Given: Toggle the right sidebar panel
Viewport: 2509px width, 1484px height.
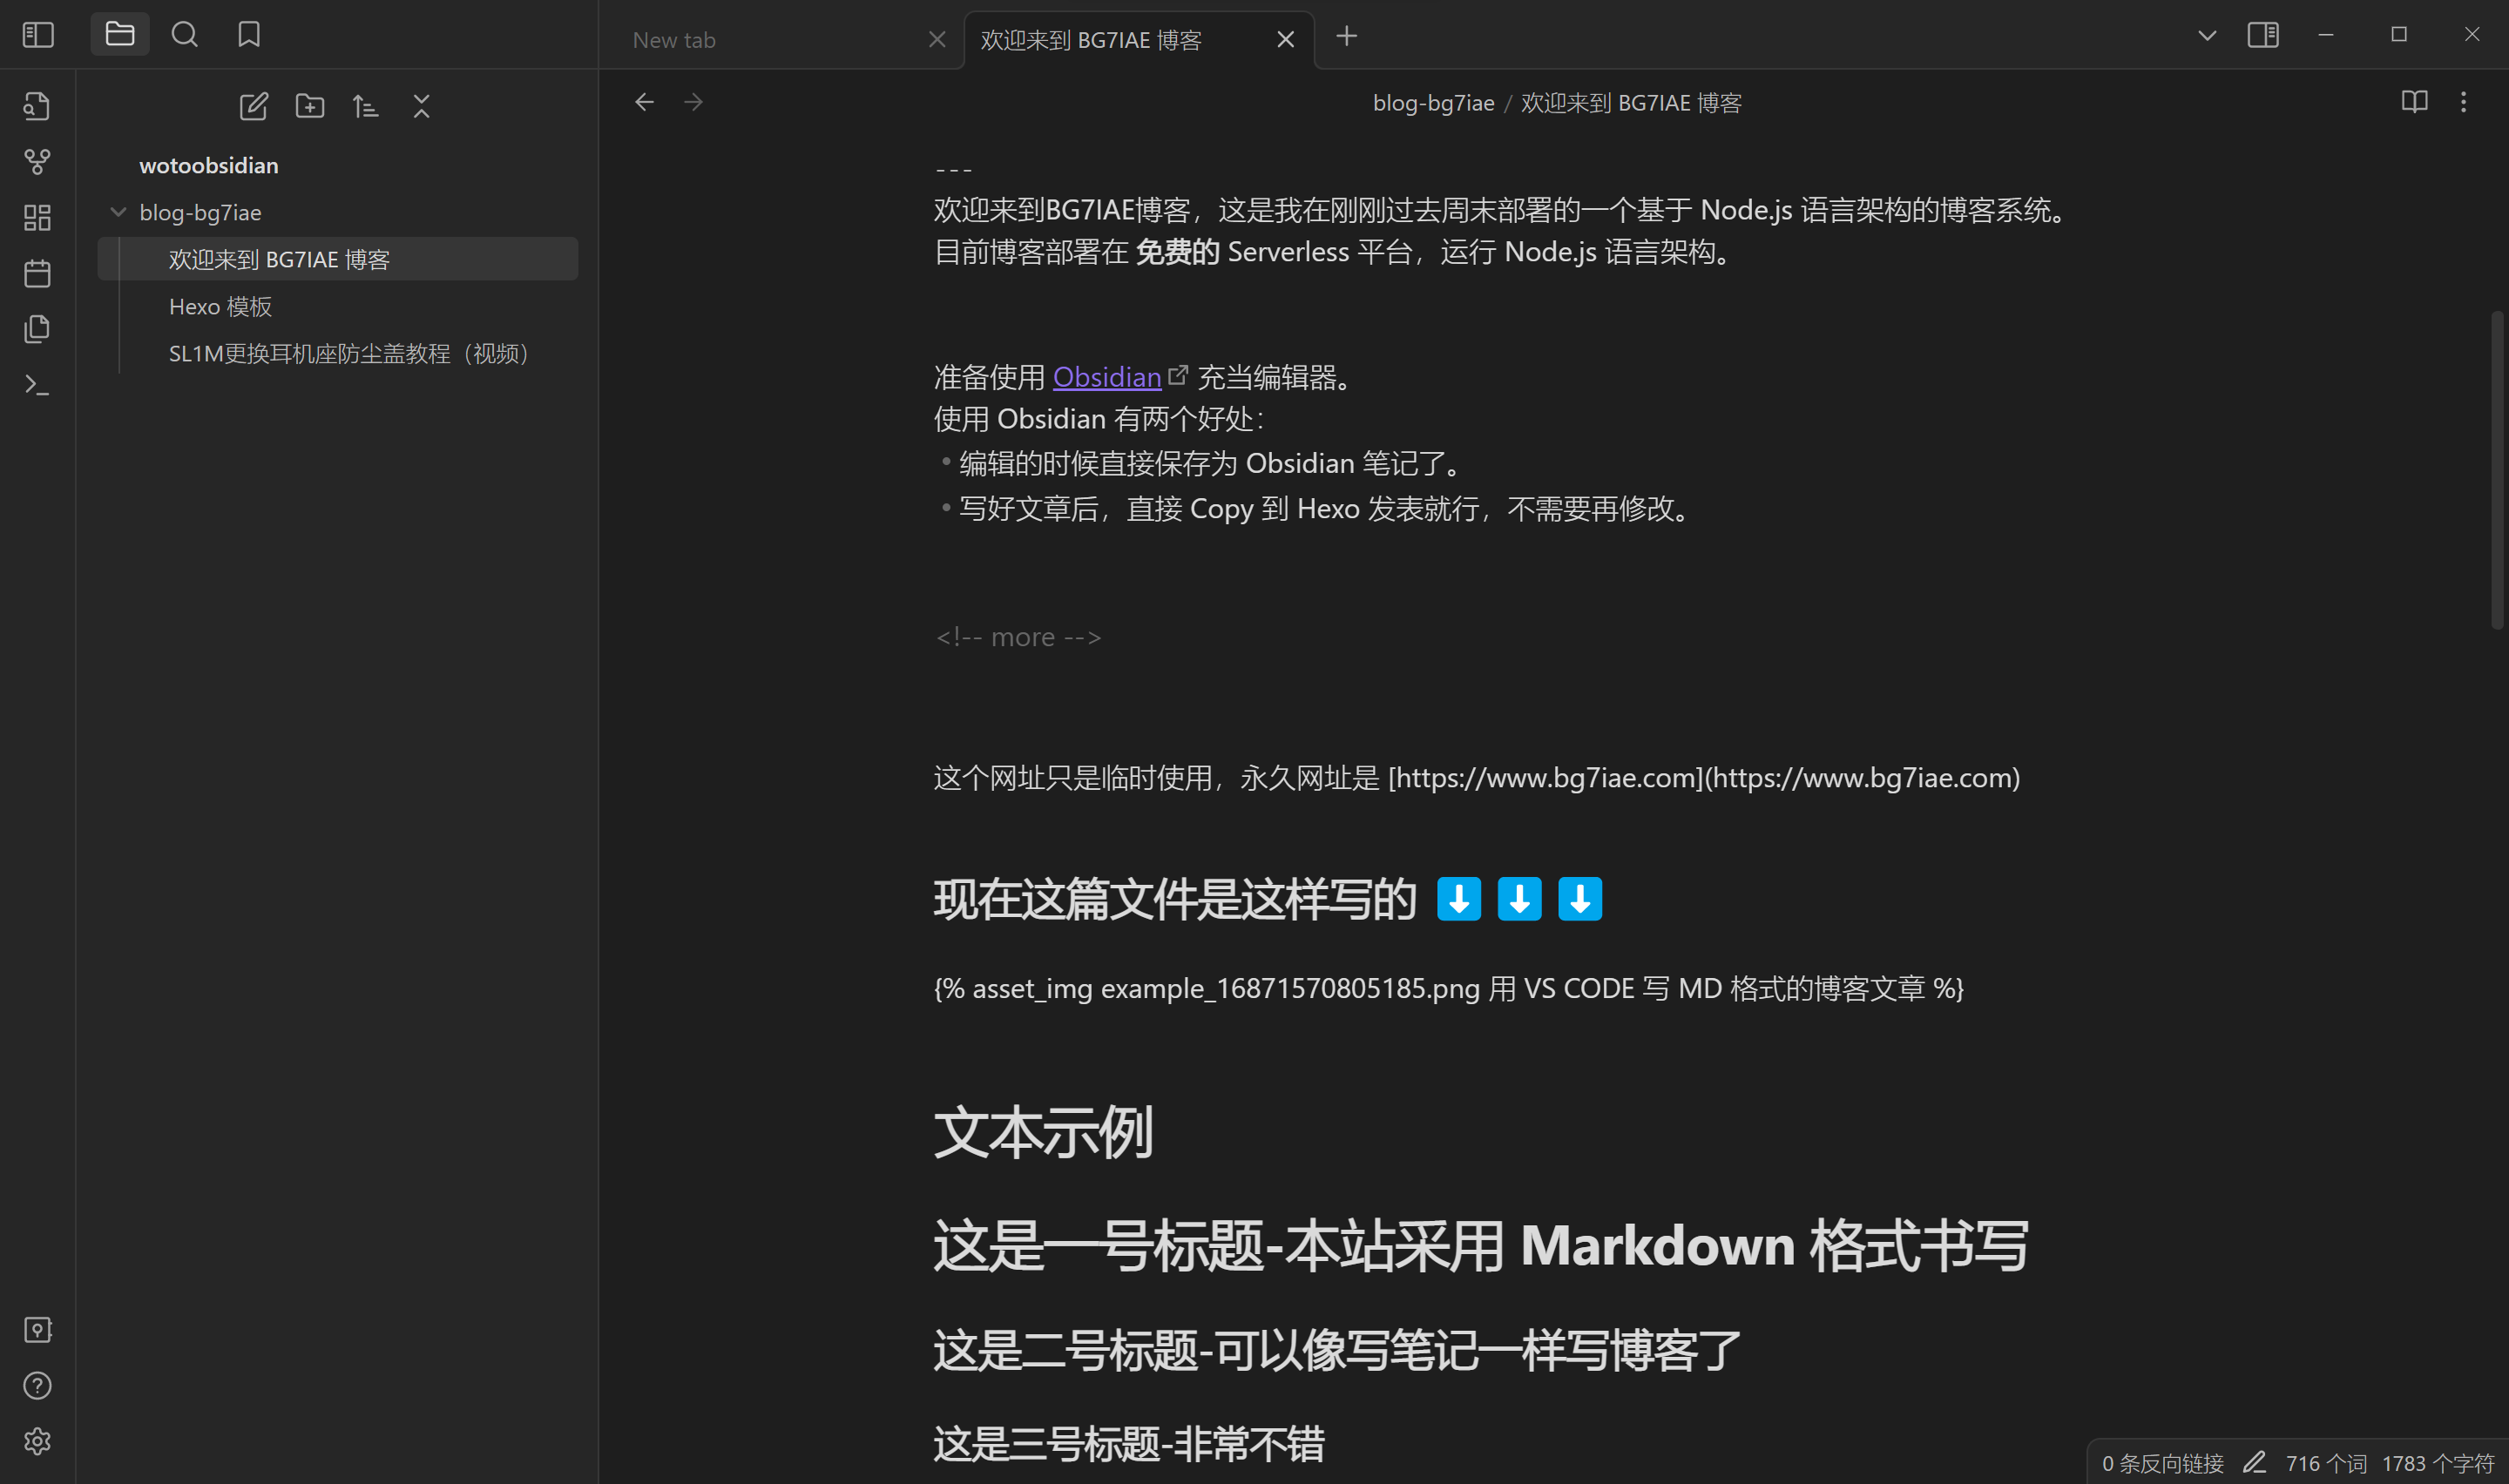Looking at the screenshot, I should tap(2262, 35).
